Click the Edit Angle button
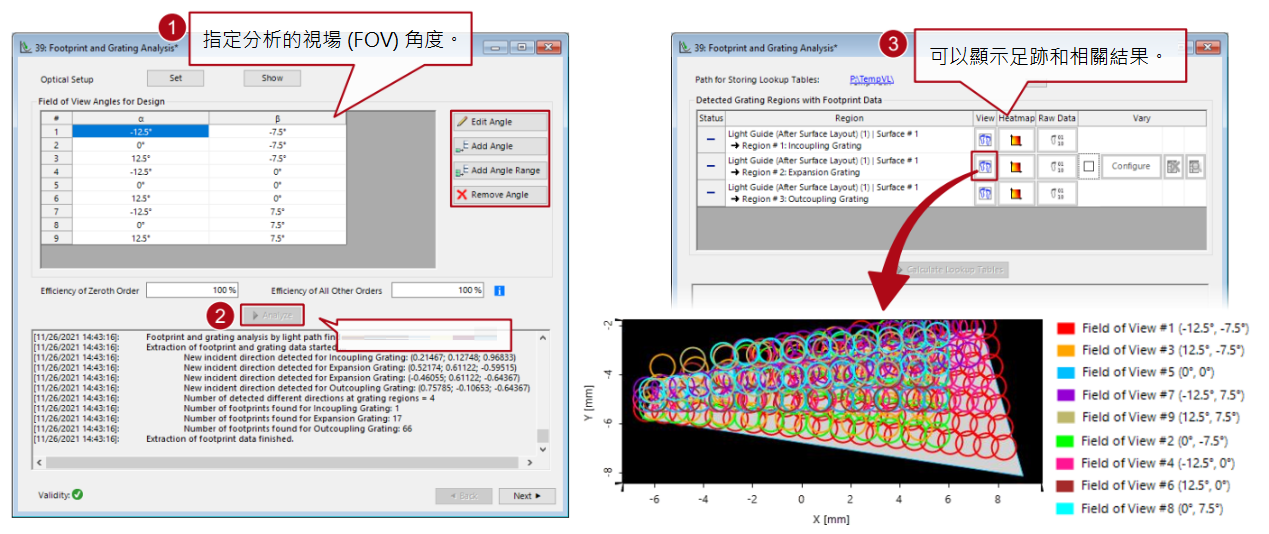 coord(499,122)
